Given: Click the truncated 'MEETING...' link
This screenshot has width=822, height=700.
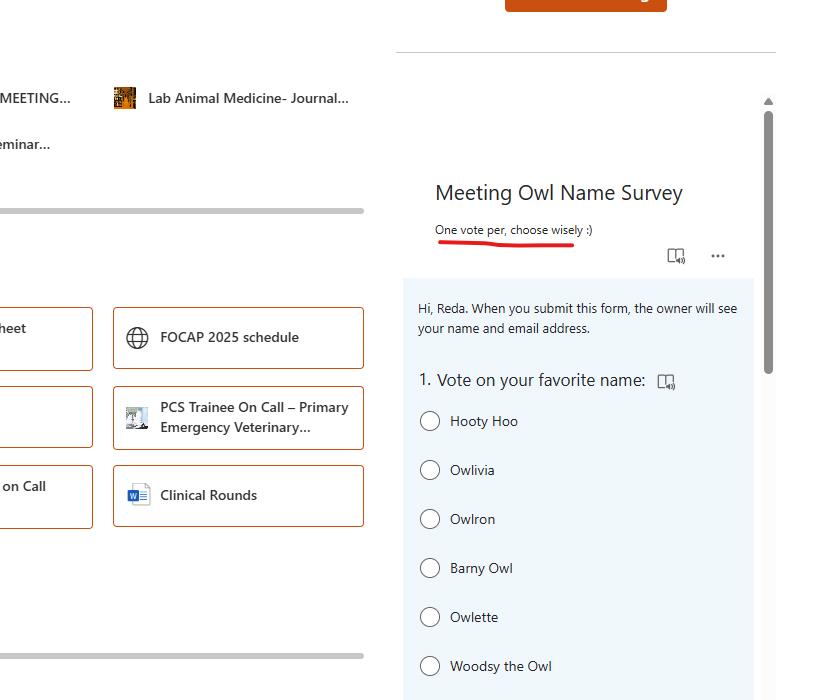Looking at the screenshot, I should [35, 98].
